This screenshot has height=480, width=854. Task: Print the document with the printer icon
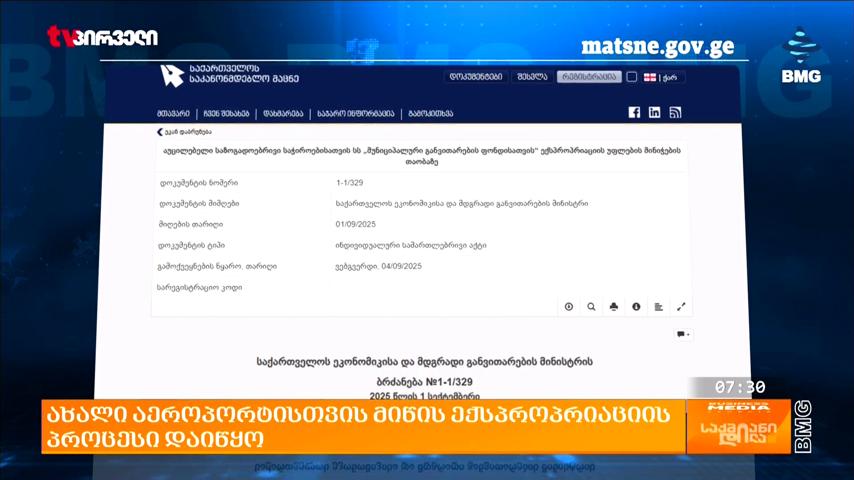pyautogui.click(x=614, y=307)
